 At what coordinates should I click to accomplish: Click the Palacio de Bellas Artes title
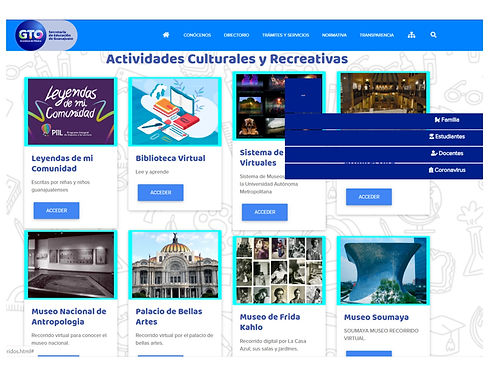(x=169, y=316)
